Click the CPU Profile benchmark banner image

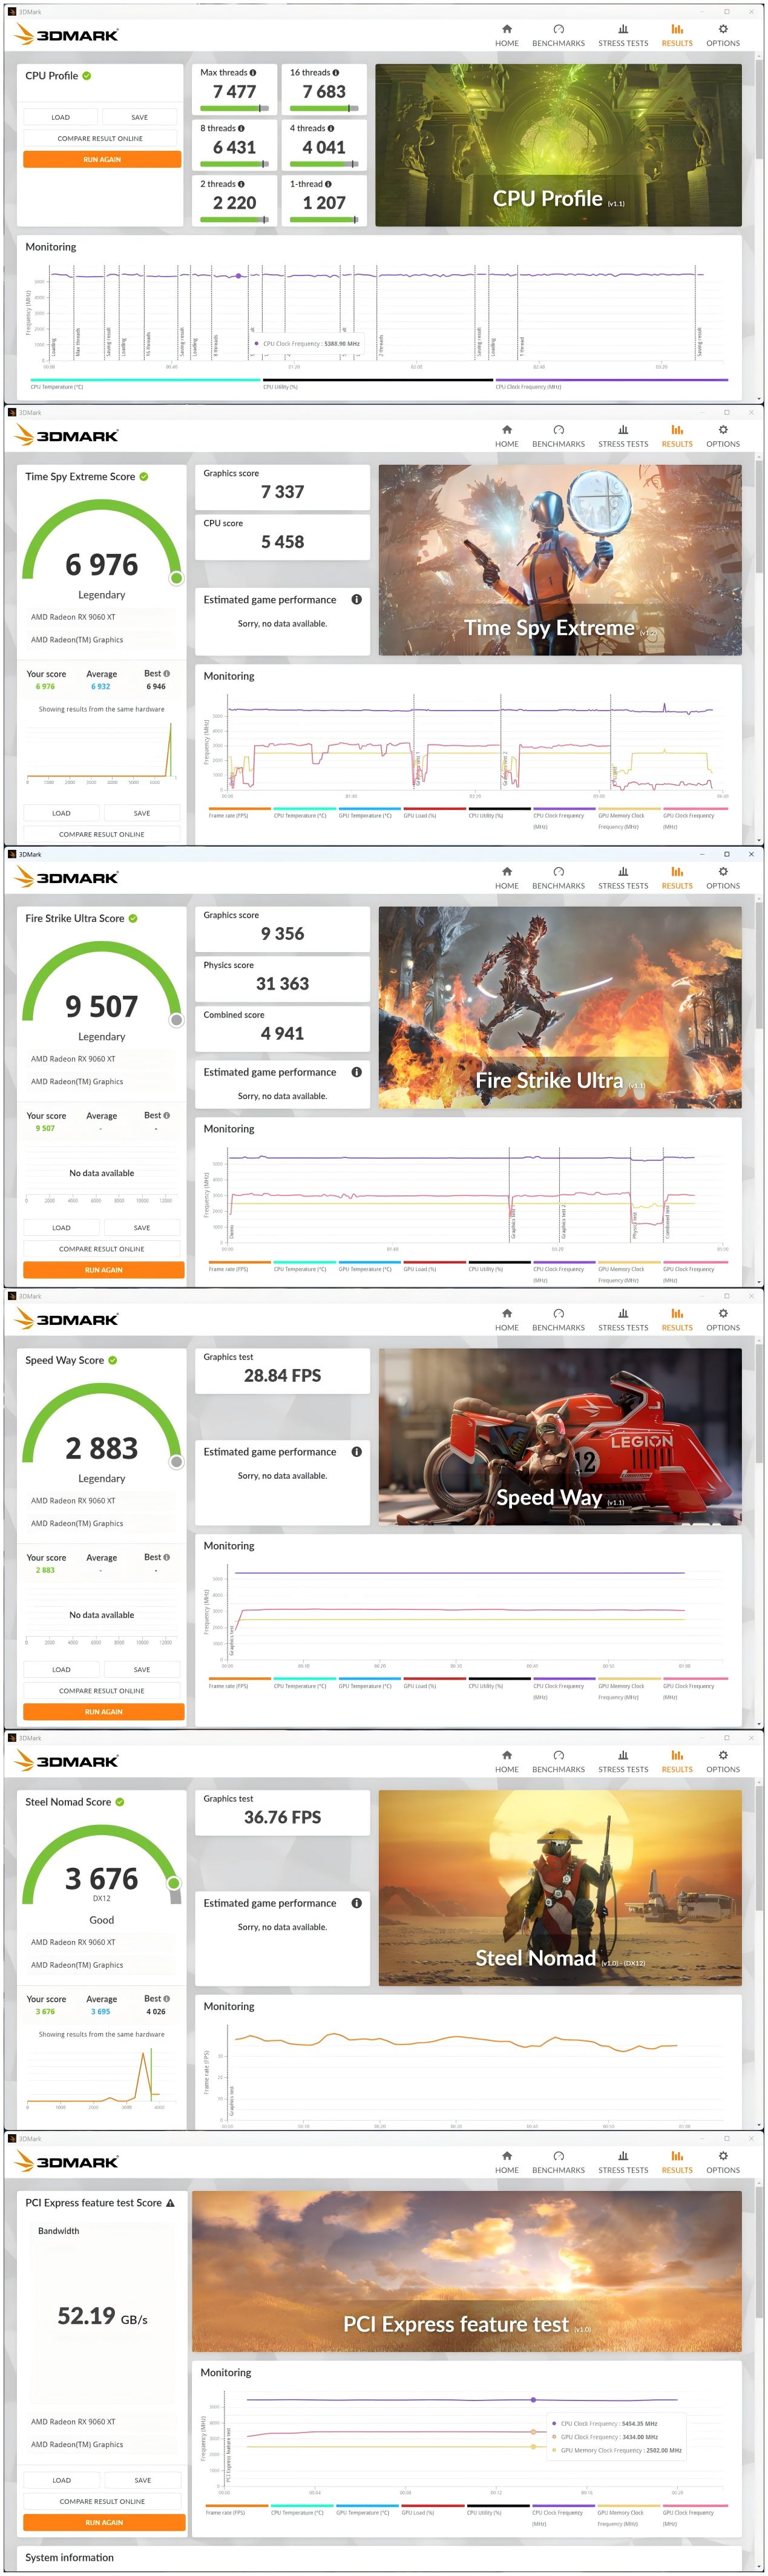tap(558, 145)
